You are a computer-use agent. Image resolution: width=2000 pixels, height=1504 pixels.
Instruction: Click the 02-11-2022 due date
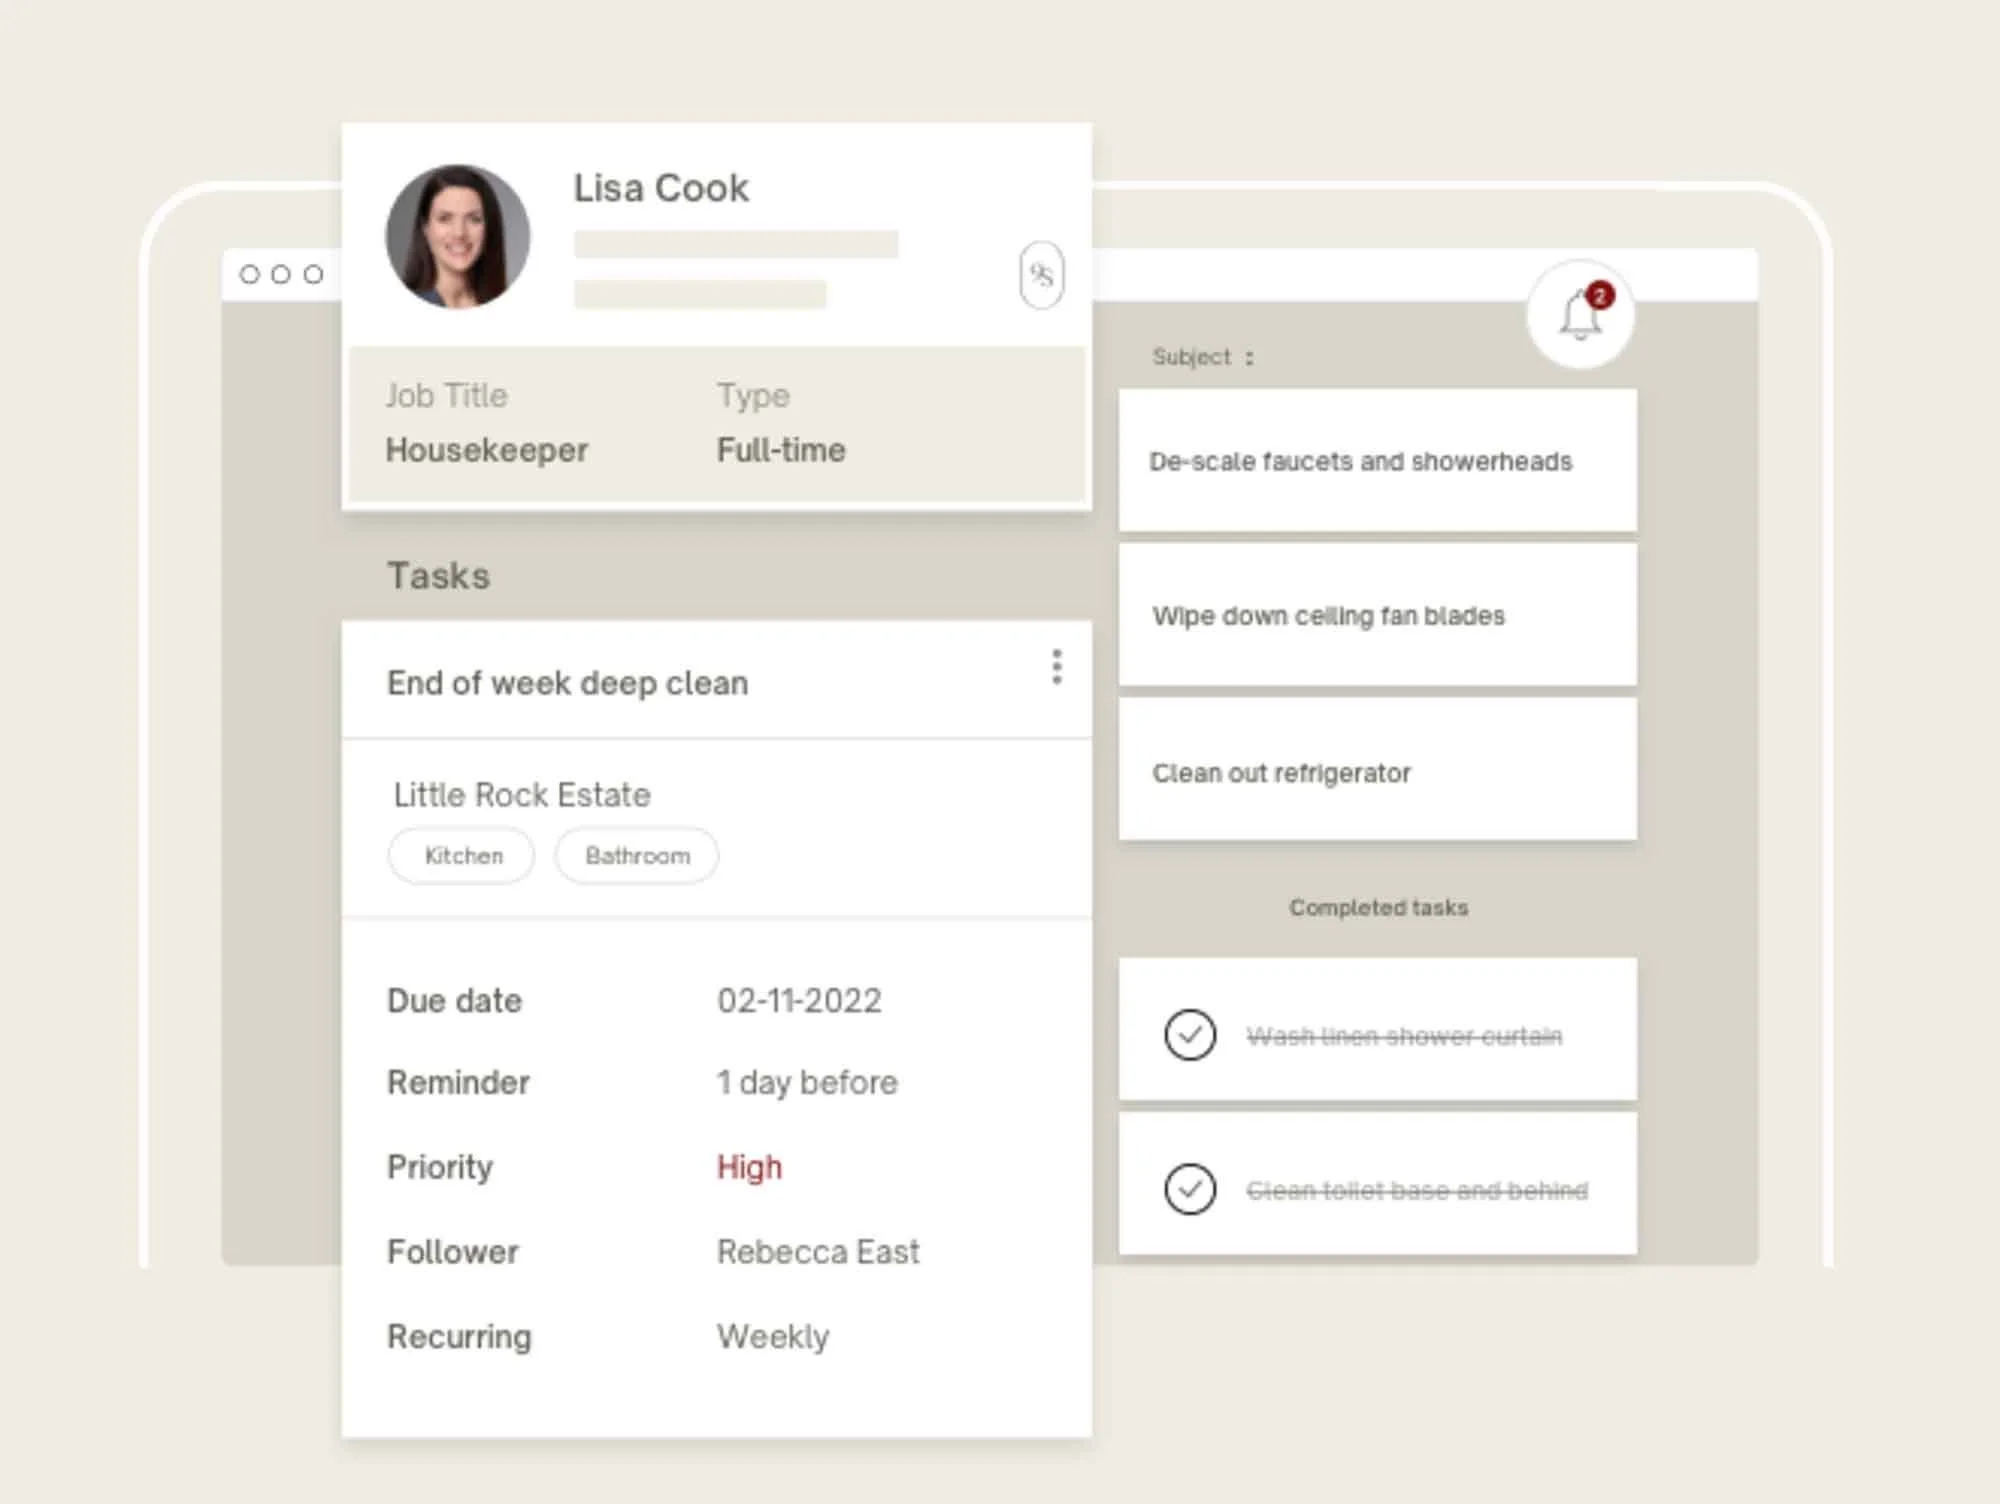pyautogui.click(x=799, y=1001)
